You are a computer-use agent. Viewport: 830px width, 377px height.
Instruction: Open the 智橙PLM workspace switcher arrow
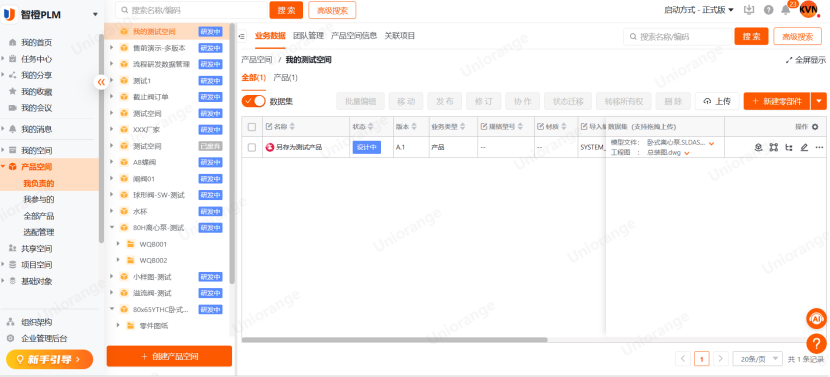tap(95, 15)
